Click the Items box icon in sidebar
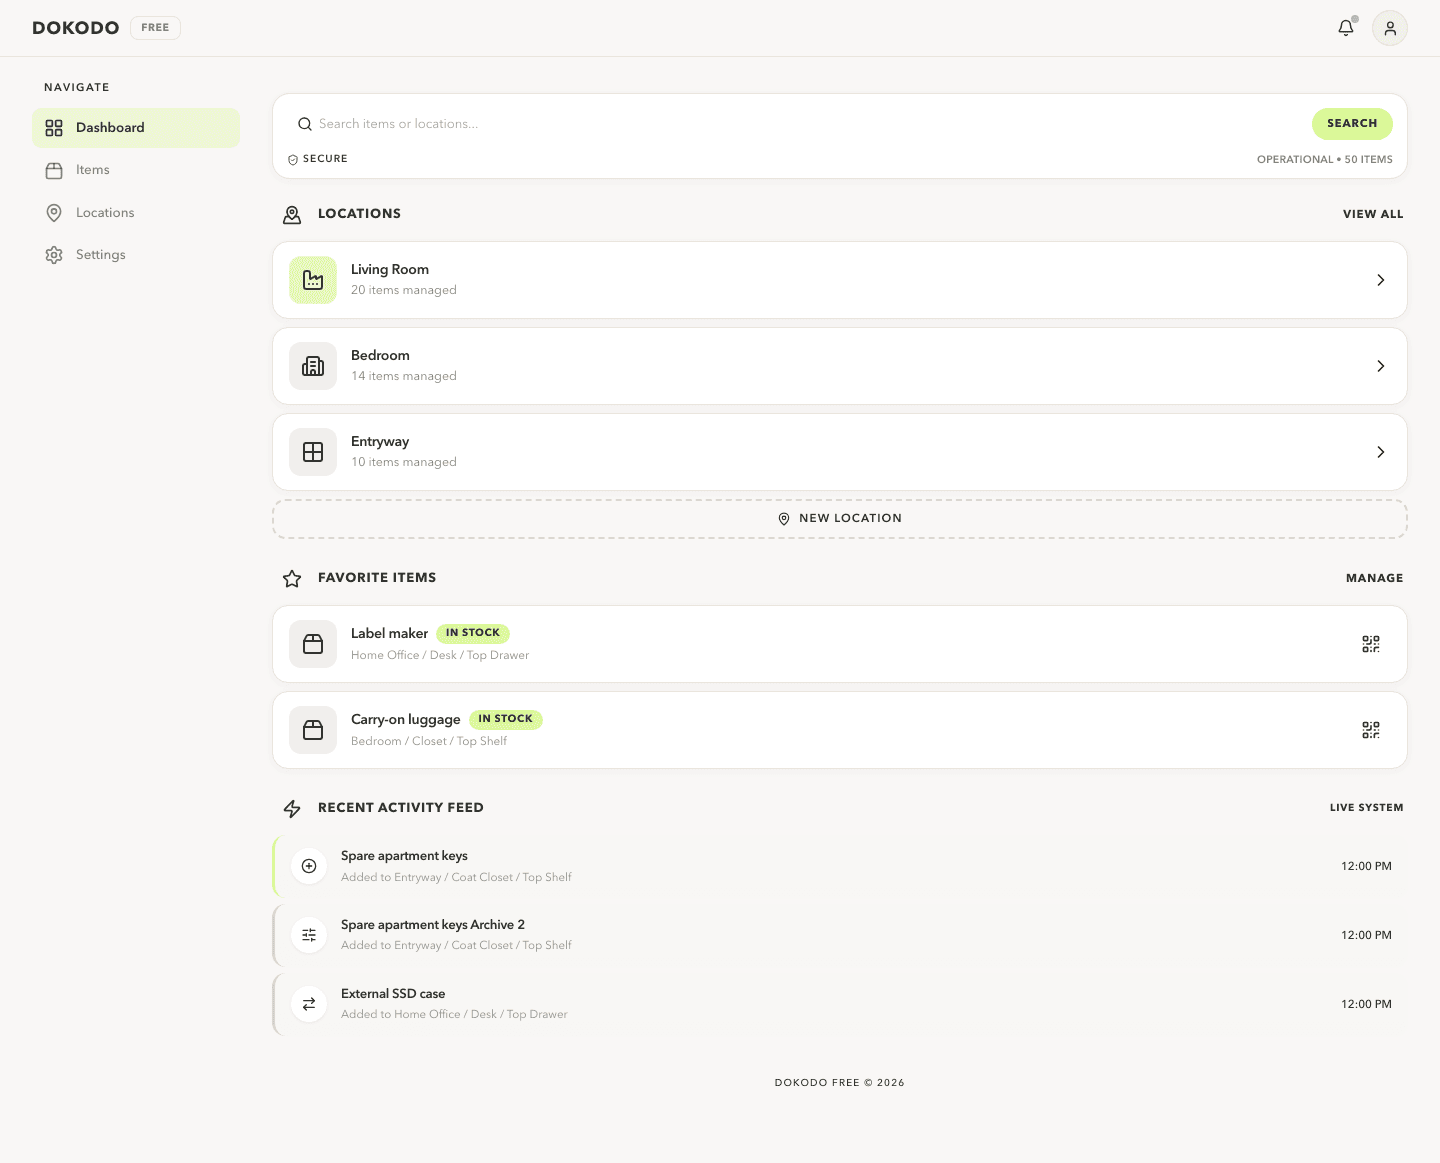Image resolution: width=1440 pixels, height=1163 pixels. 54,171
